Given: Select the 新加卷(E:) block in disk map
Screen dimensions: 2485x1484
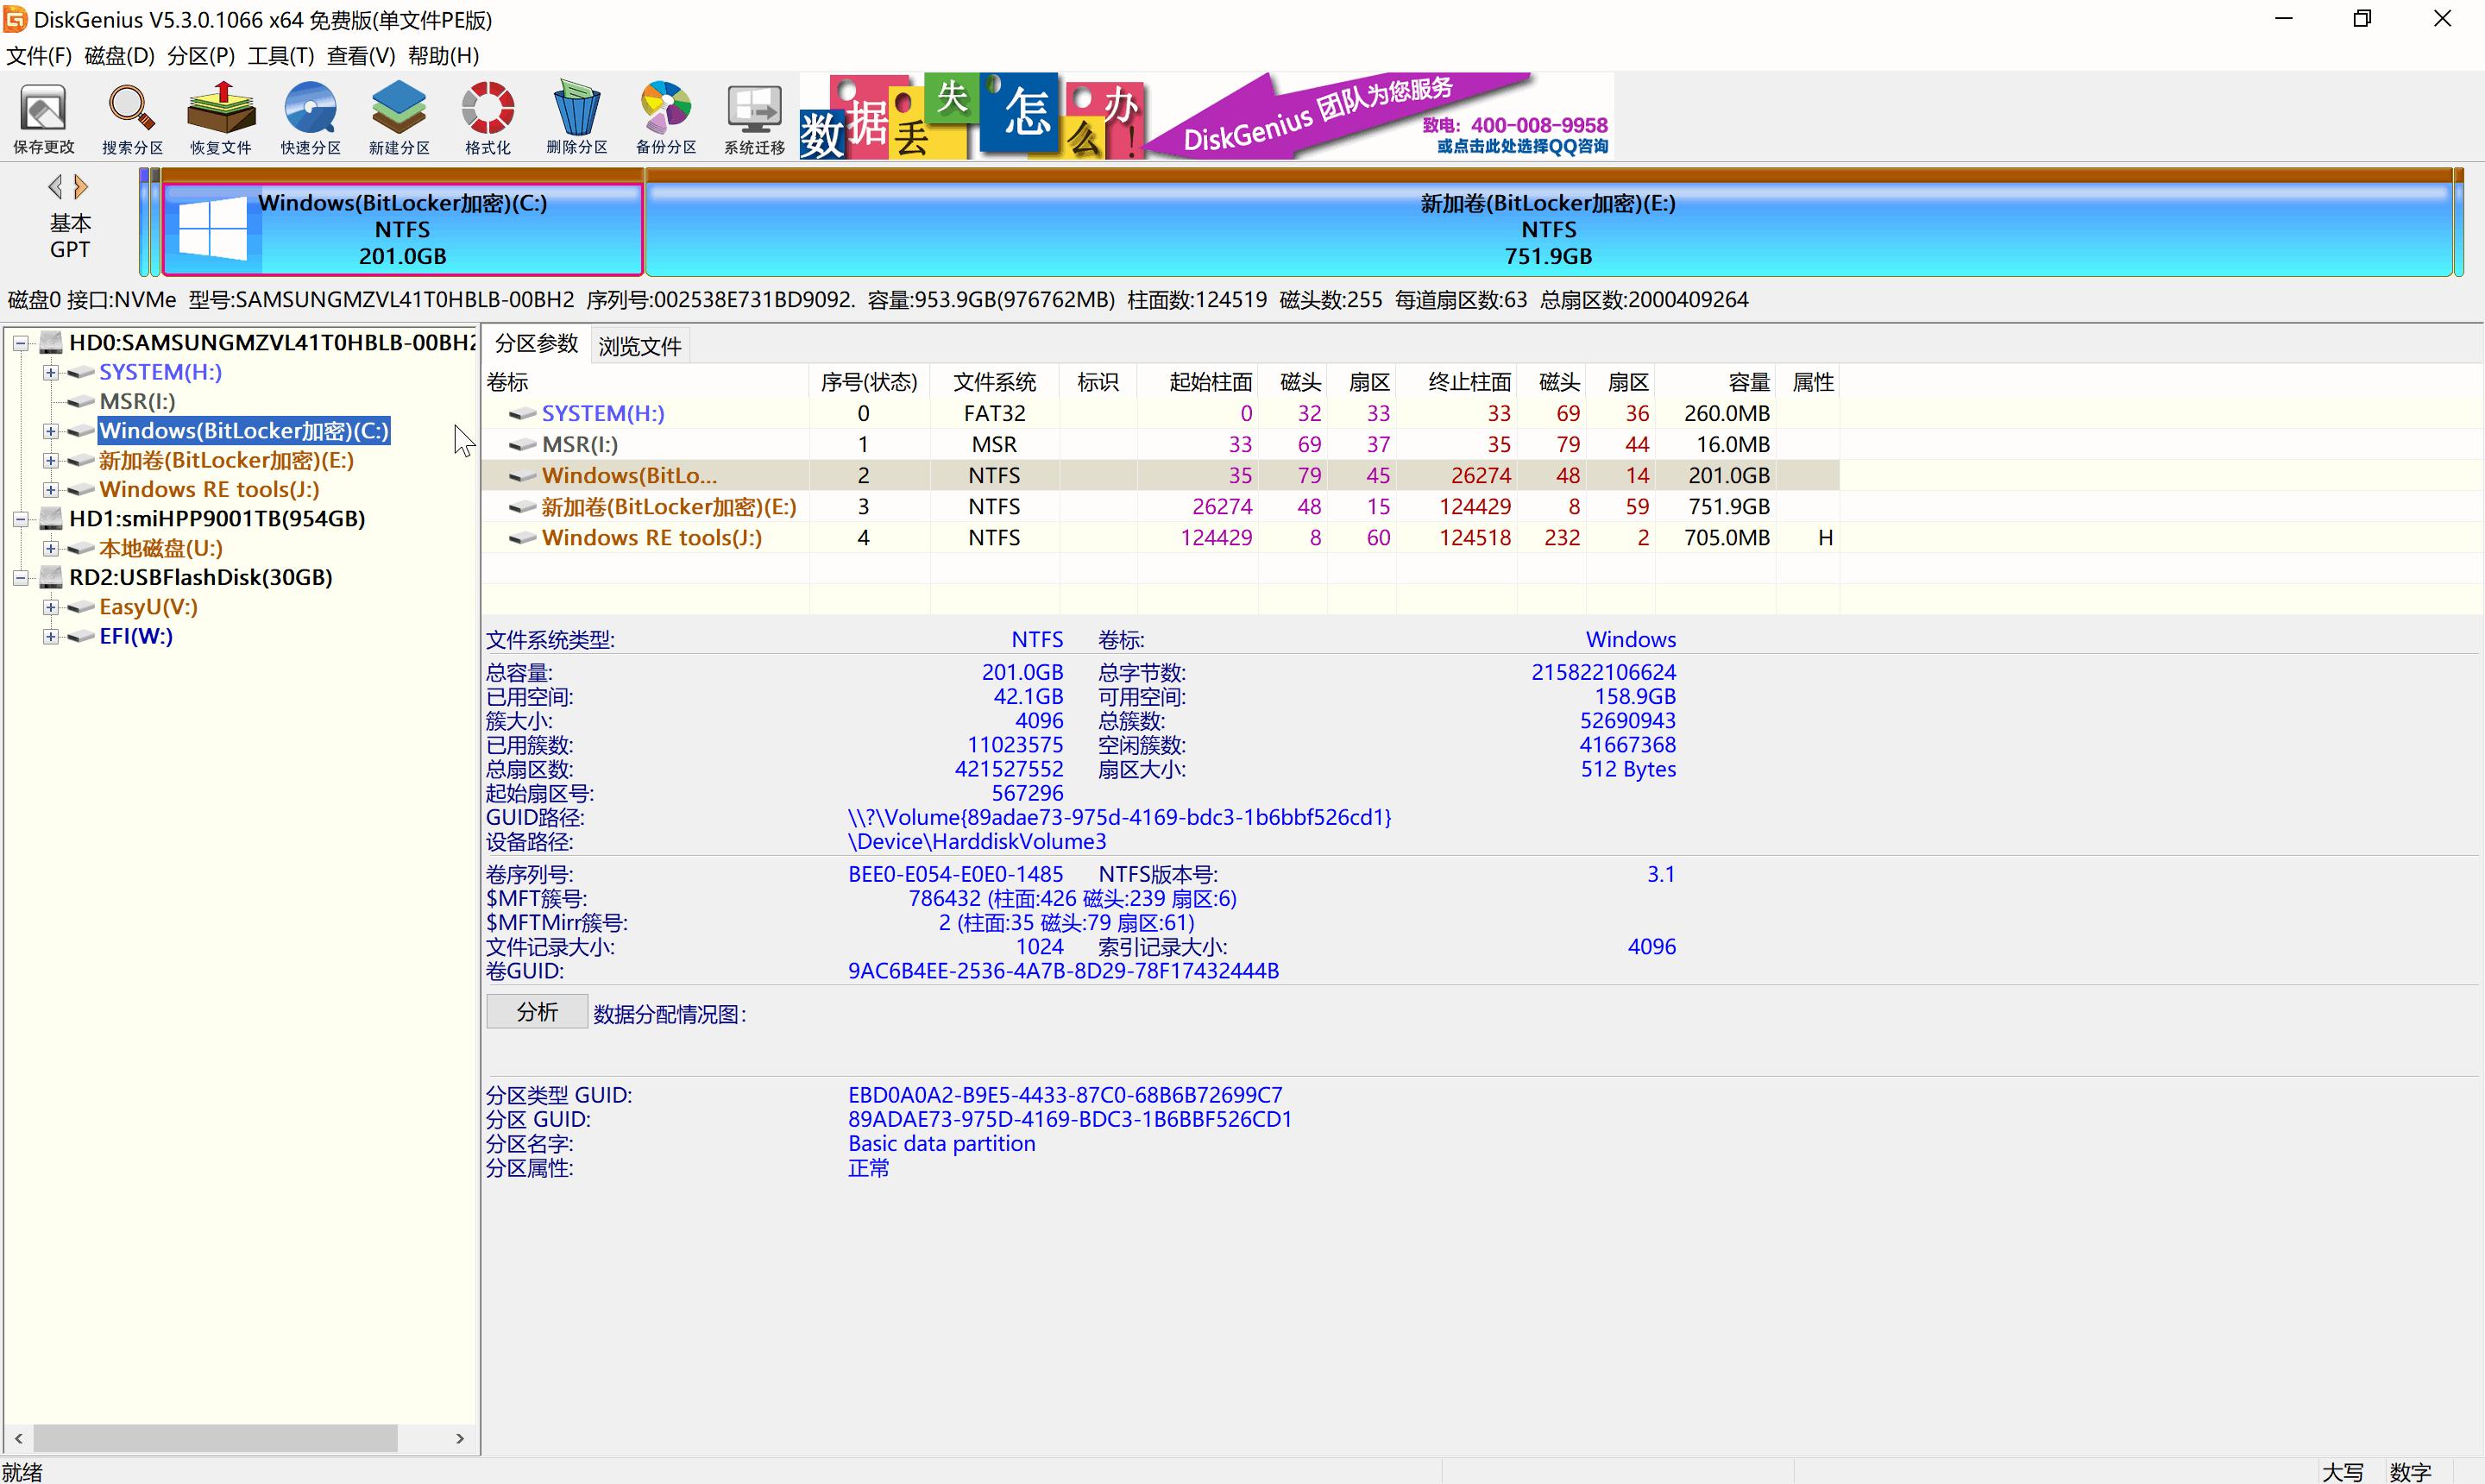Looking at the screenshot, I should (1548, 230).
